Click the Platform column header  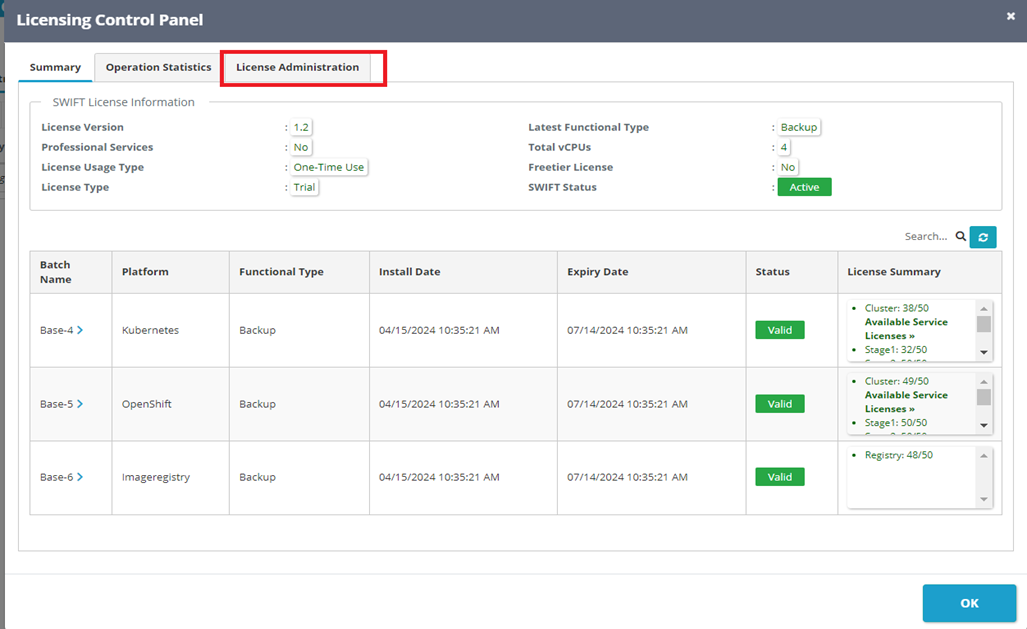[170, 272]
